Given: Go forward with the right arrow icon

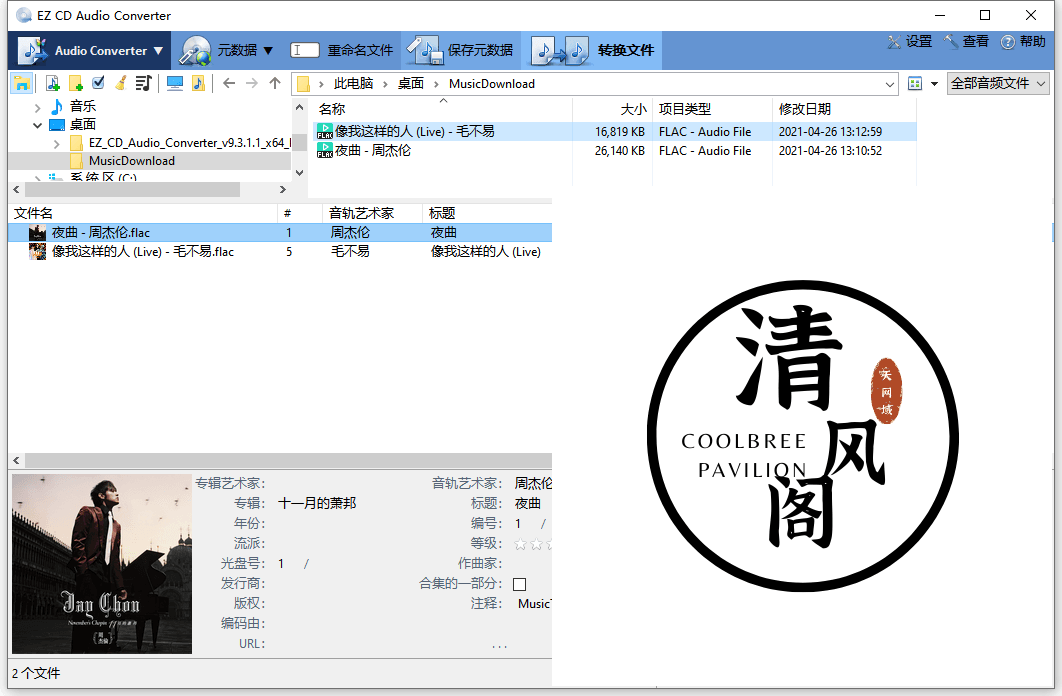Looking at the screenshot, I should point(252,83).
